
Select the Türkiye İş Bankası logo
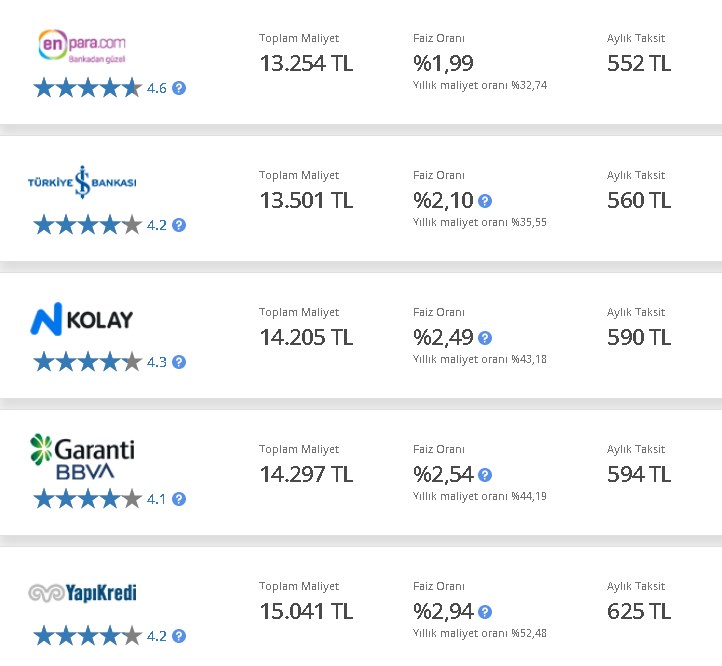[x=82, y=182]
